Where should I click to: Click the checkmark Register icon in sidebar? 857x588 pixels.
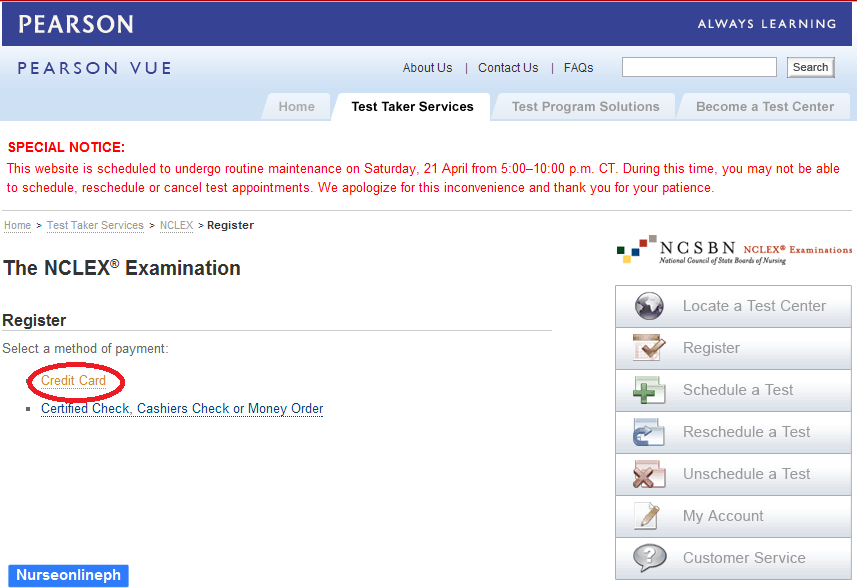649,348
